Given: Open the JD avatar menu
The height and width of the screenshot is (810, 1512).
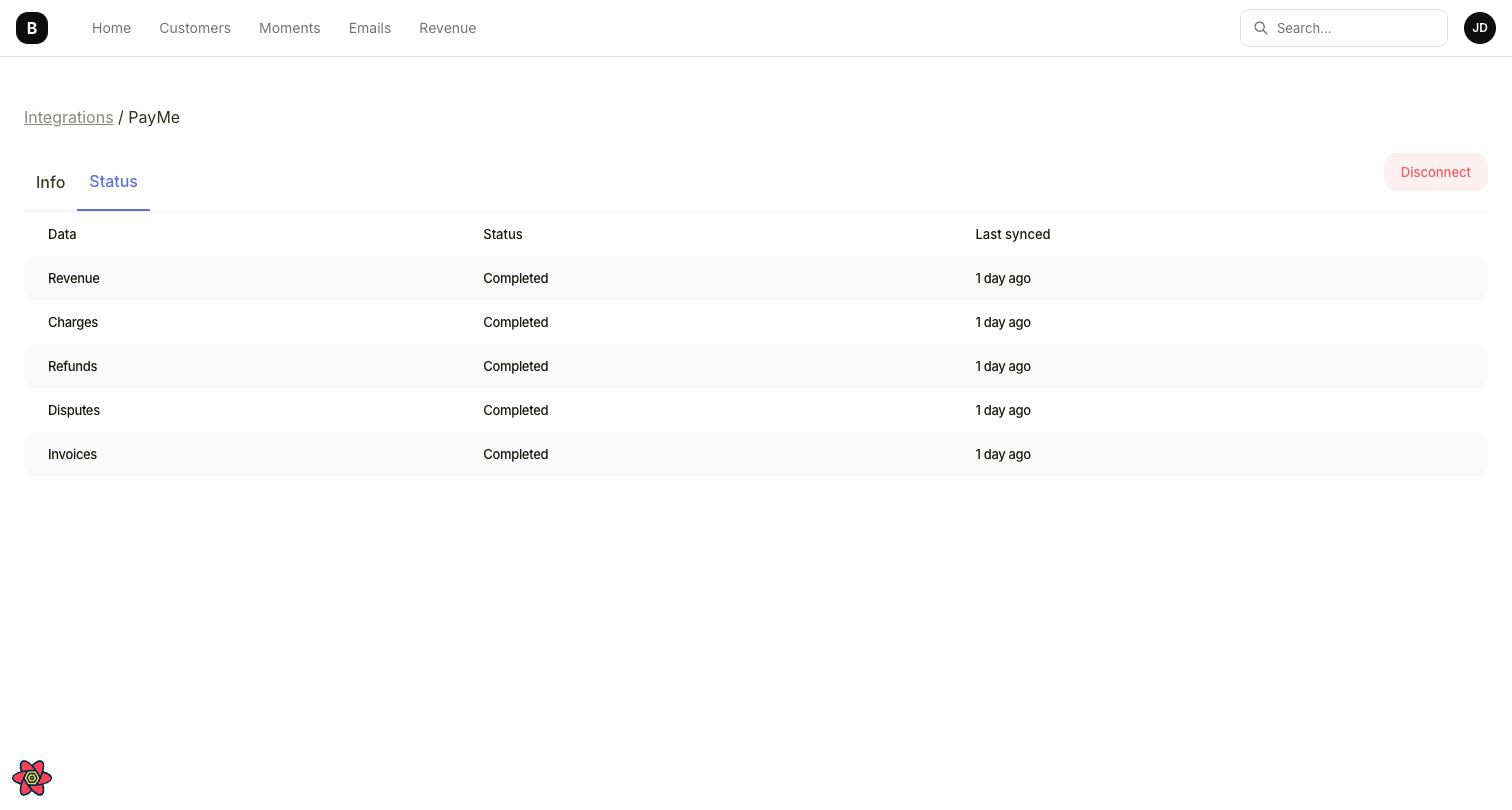Looking at the screenshot, I should click(1480, 28).
